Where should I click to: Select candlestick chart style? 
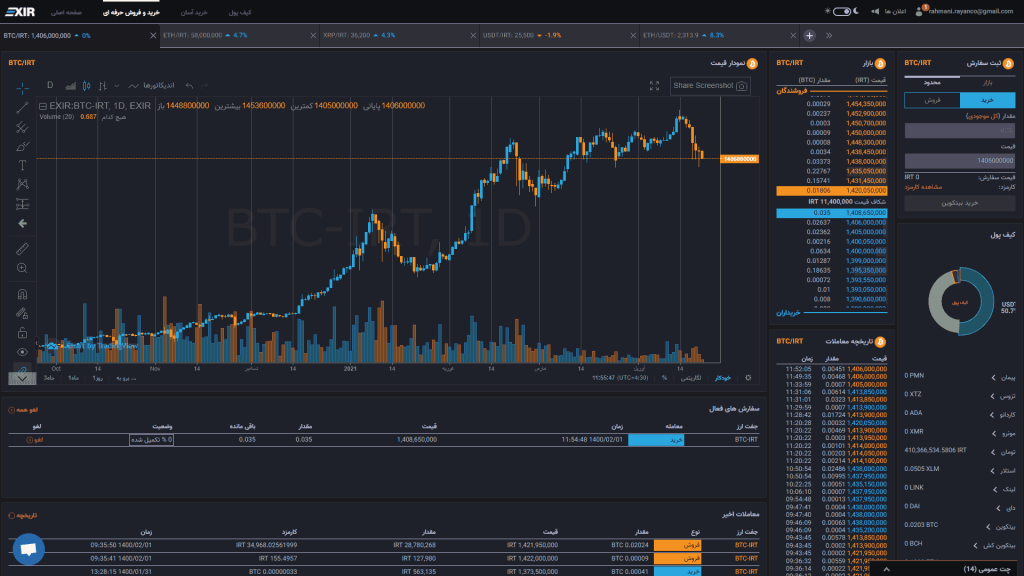coord(86,86)
